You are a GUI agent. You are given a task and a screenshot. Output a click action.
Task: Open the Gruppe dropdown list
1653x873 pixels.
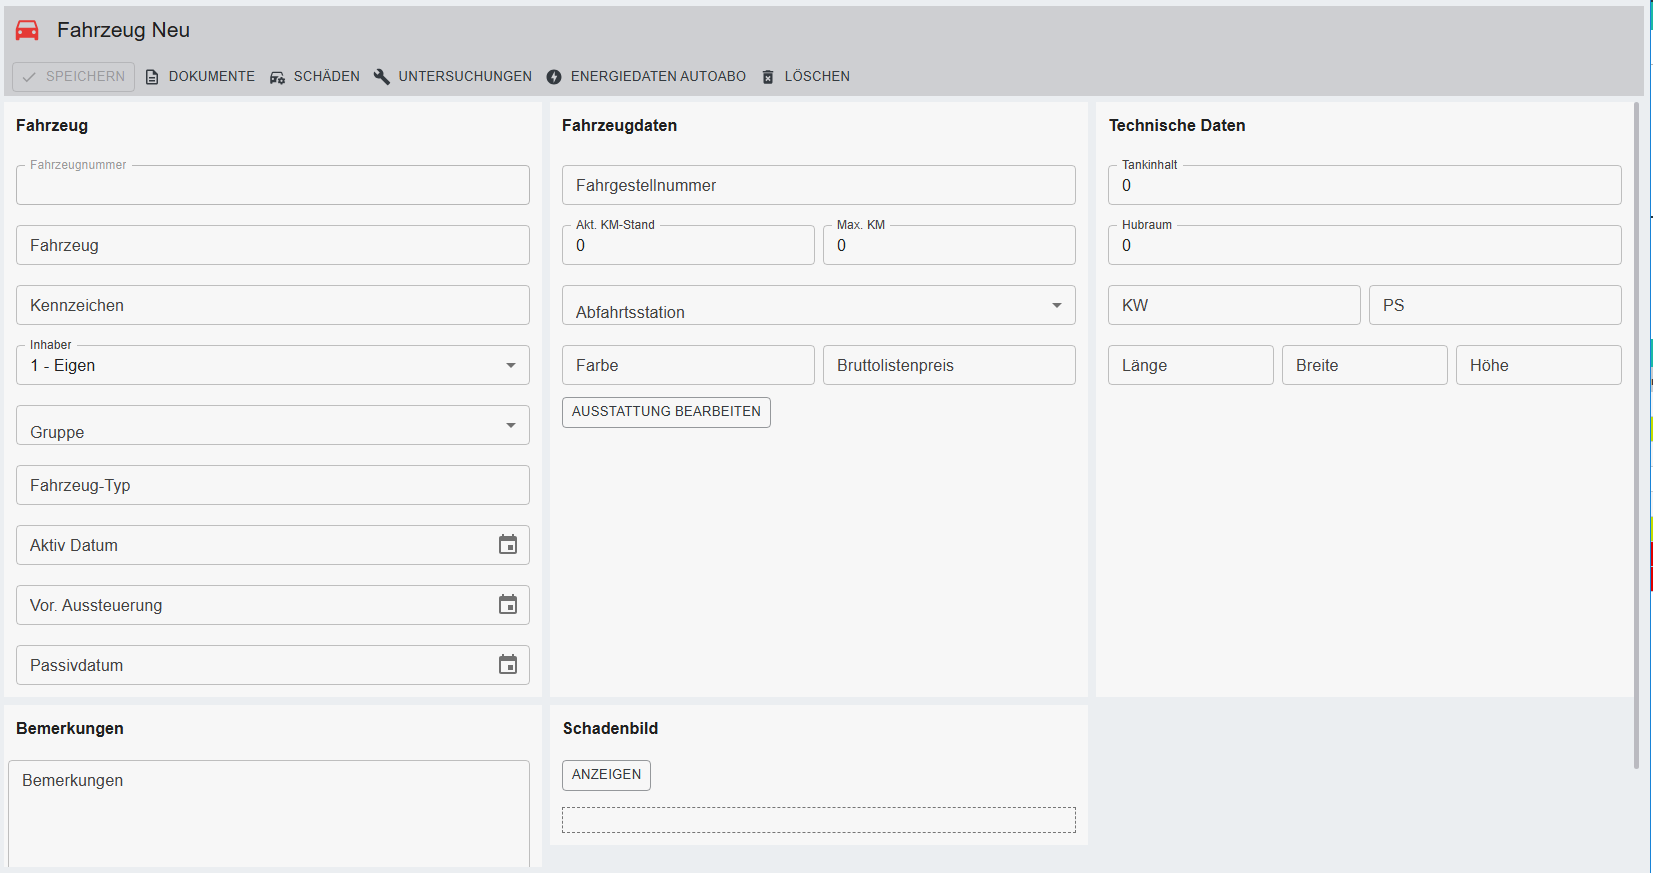[511, 426]
